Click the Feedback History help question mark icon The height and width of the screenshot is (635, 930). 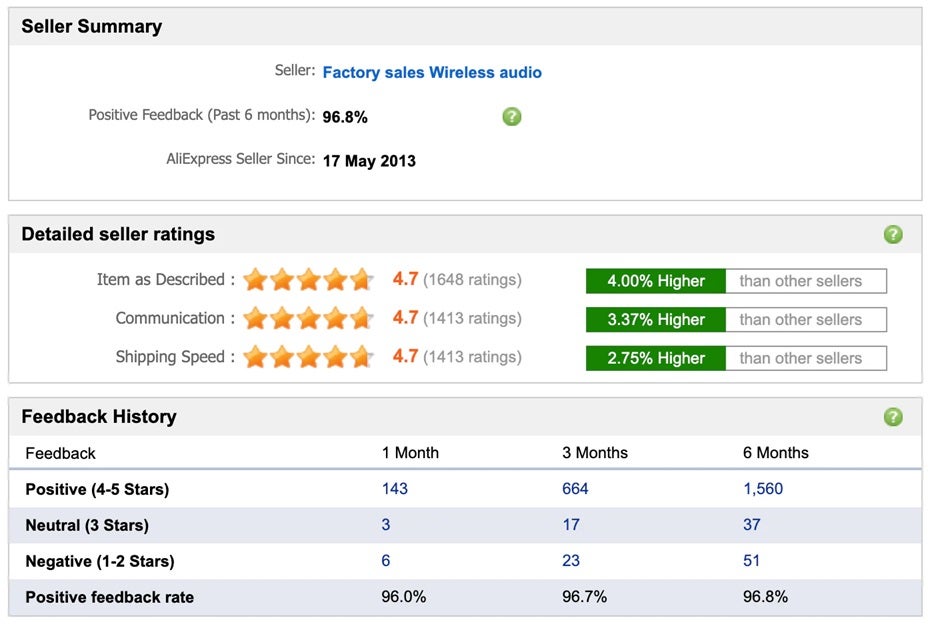(x=893, y=417)
